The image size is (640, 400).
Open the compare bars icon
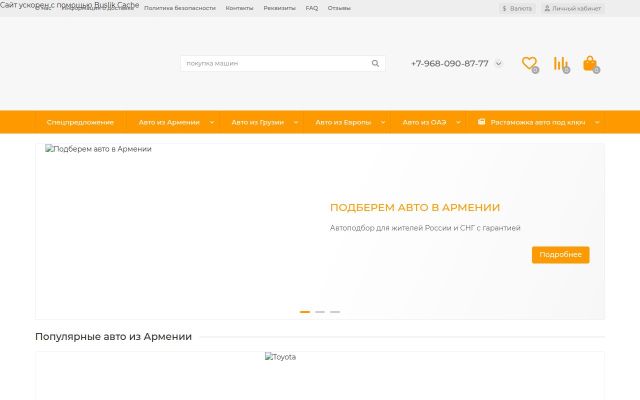[561, 64]
